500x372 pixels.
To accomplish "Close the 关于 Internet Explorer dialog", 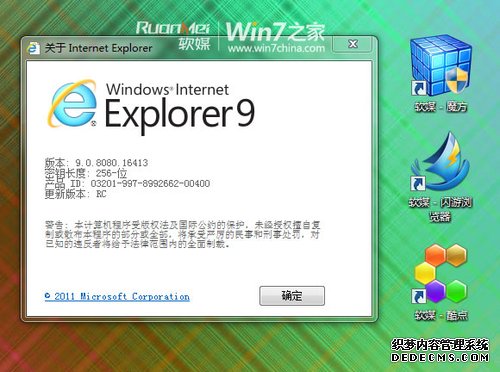I will click(353, 44).
